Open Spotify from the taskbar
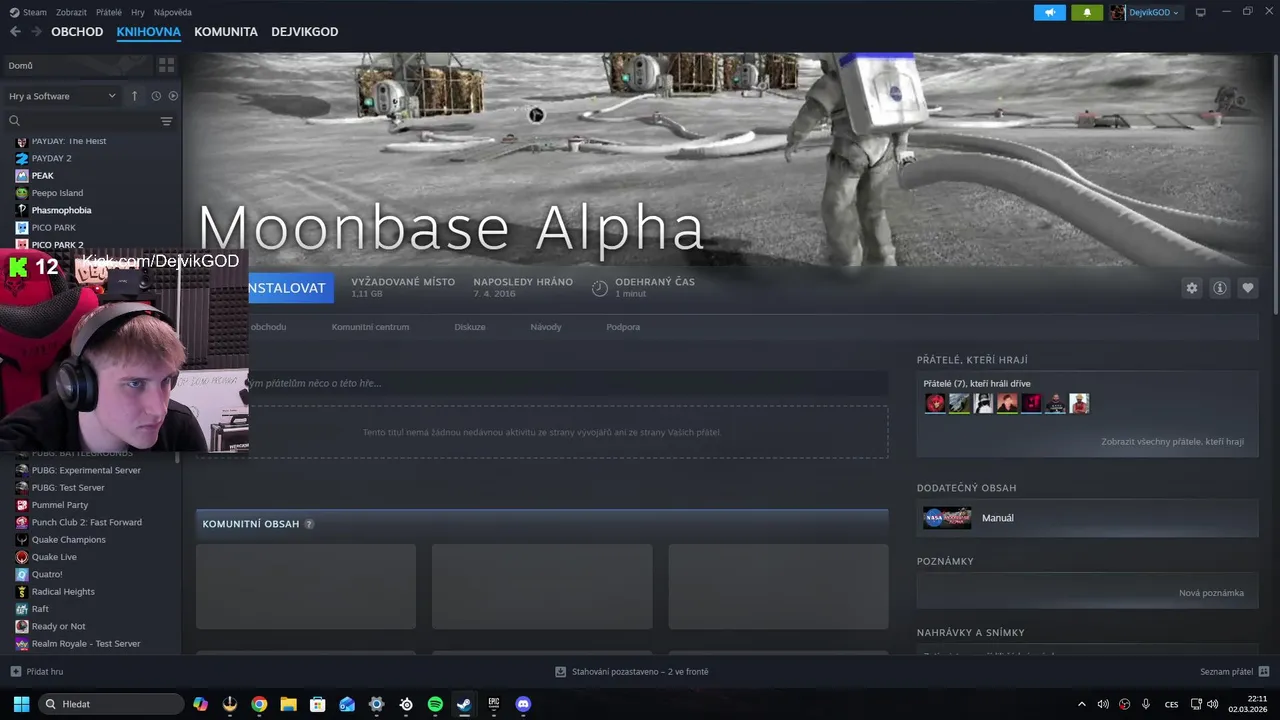1280x720 pixels. click(435, 704)
